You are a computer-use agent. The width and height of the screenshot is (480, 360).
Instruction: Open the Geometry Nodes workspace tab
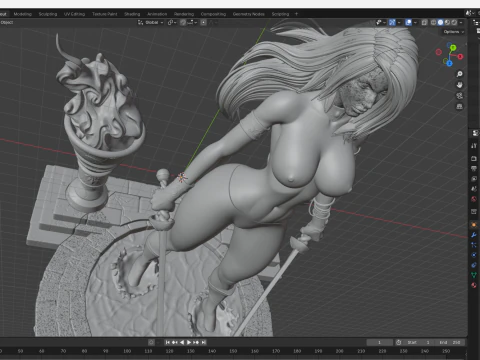pyautogui.click(x=249, y=14)
